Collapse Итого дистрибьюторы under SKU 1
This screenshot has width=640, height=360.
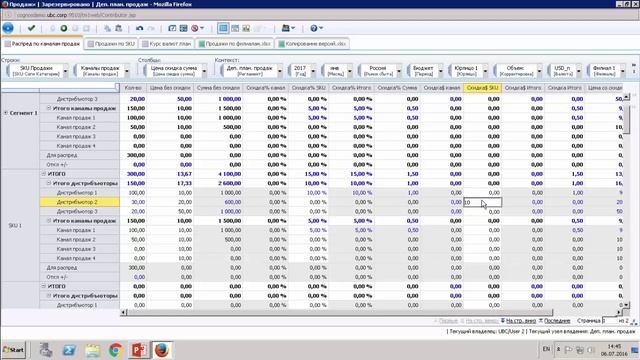[49, 183]
